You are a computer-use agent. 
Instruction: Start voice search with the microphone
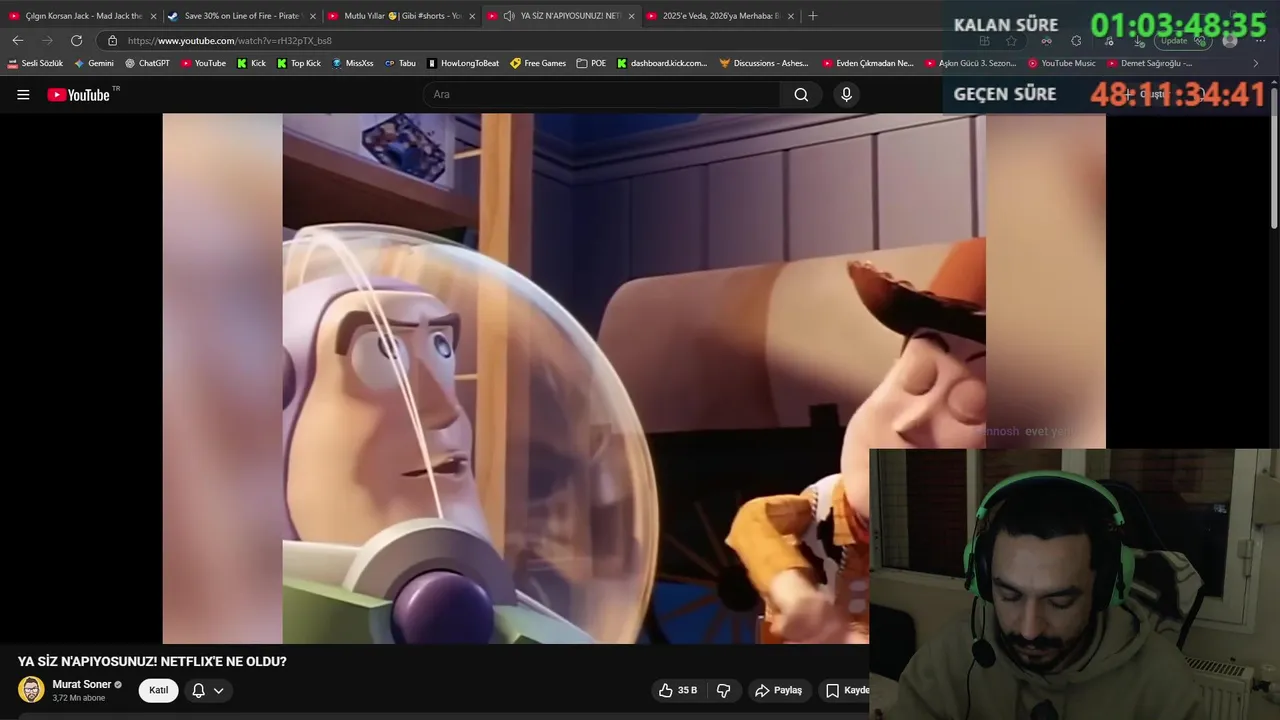pyautogui.click(x=846, y=95)
